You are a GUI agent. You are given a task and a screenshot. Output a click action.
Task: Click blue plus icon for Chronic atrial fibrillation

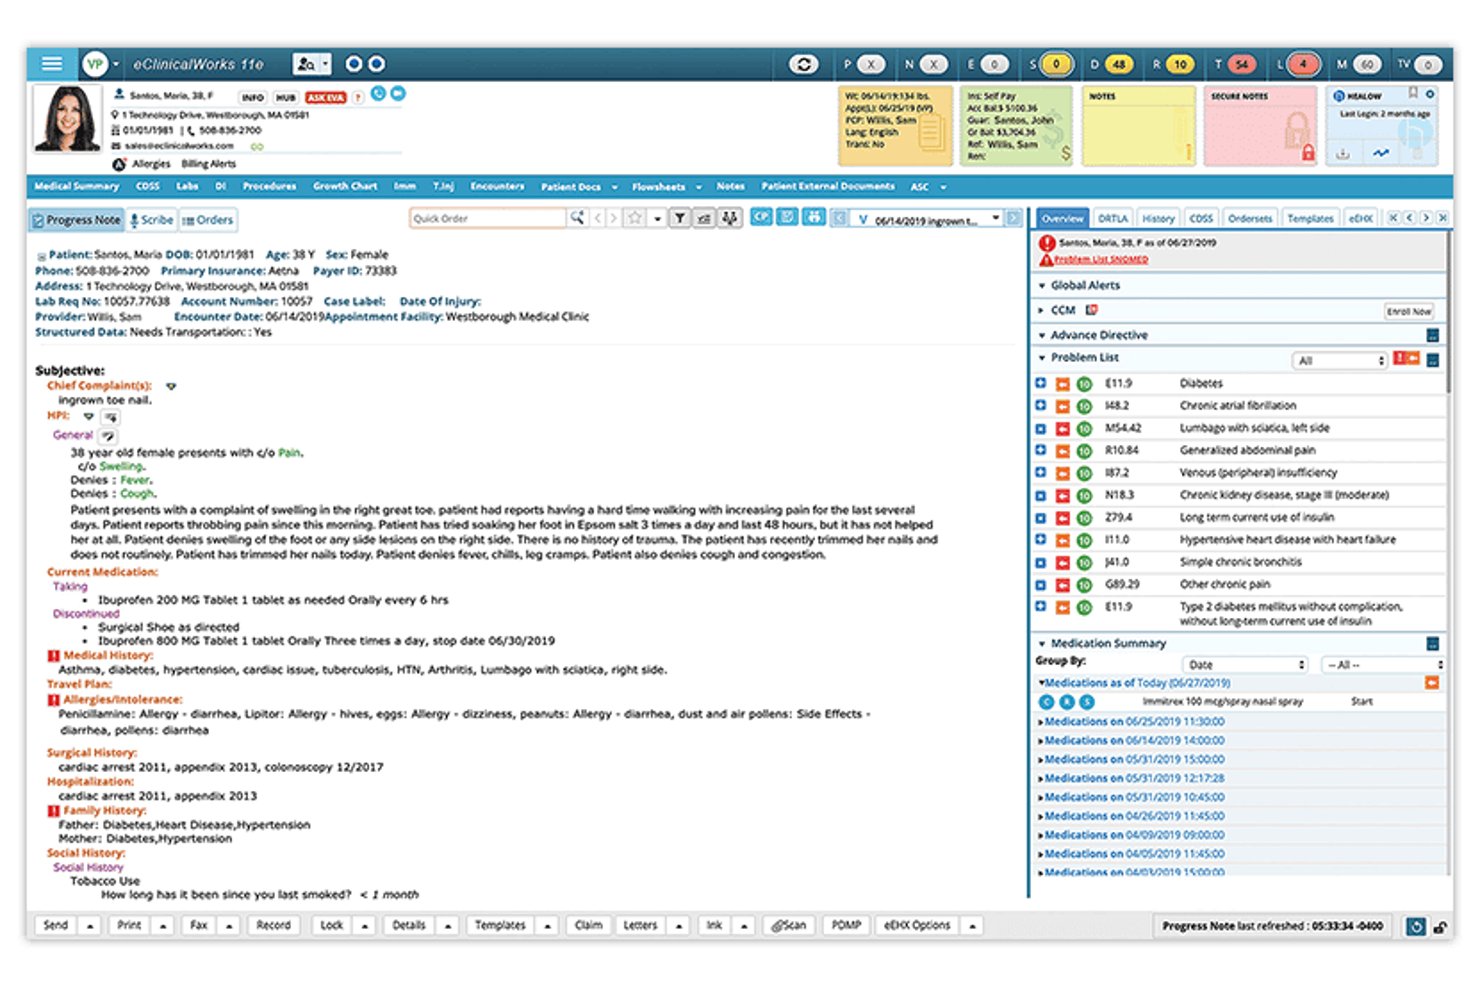click(1041, 406)
